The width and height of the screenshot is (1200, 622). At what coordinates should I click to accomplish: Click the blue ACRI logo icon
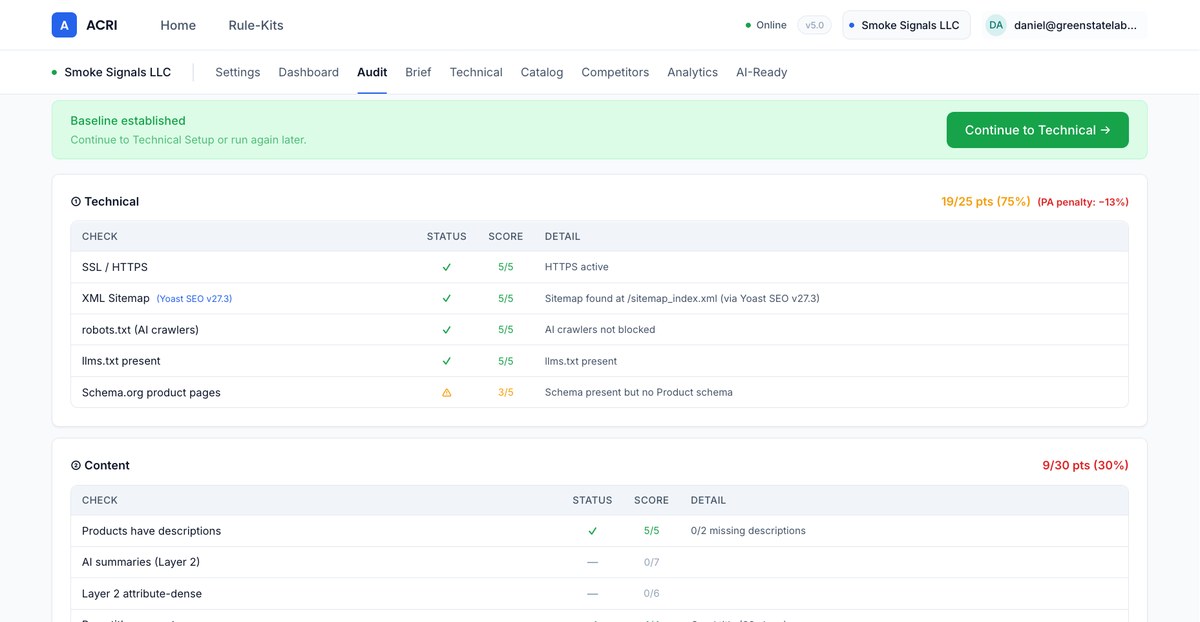[x=64, y=25]
